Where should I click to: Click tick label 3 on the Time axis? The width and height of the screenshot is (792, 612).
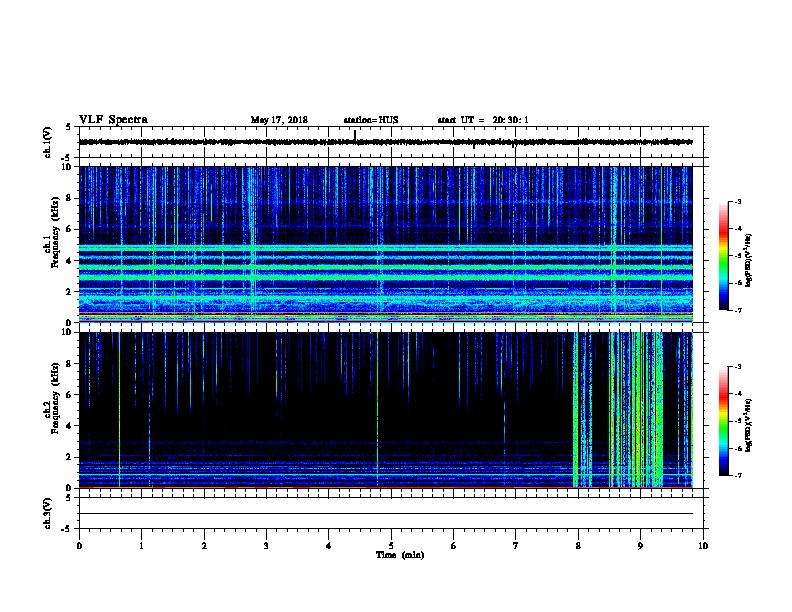266,546
